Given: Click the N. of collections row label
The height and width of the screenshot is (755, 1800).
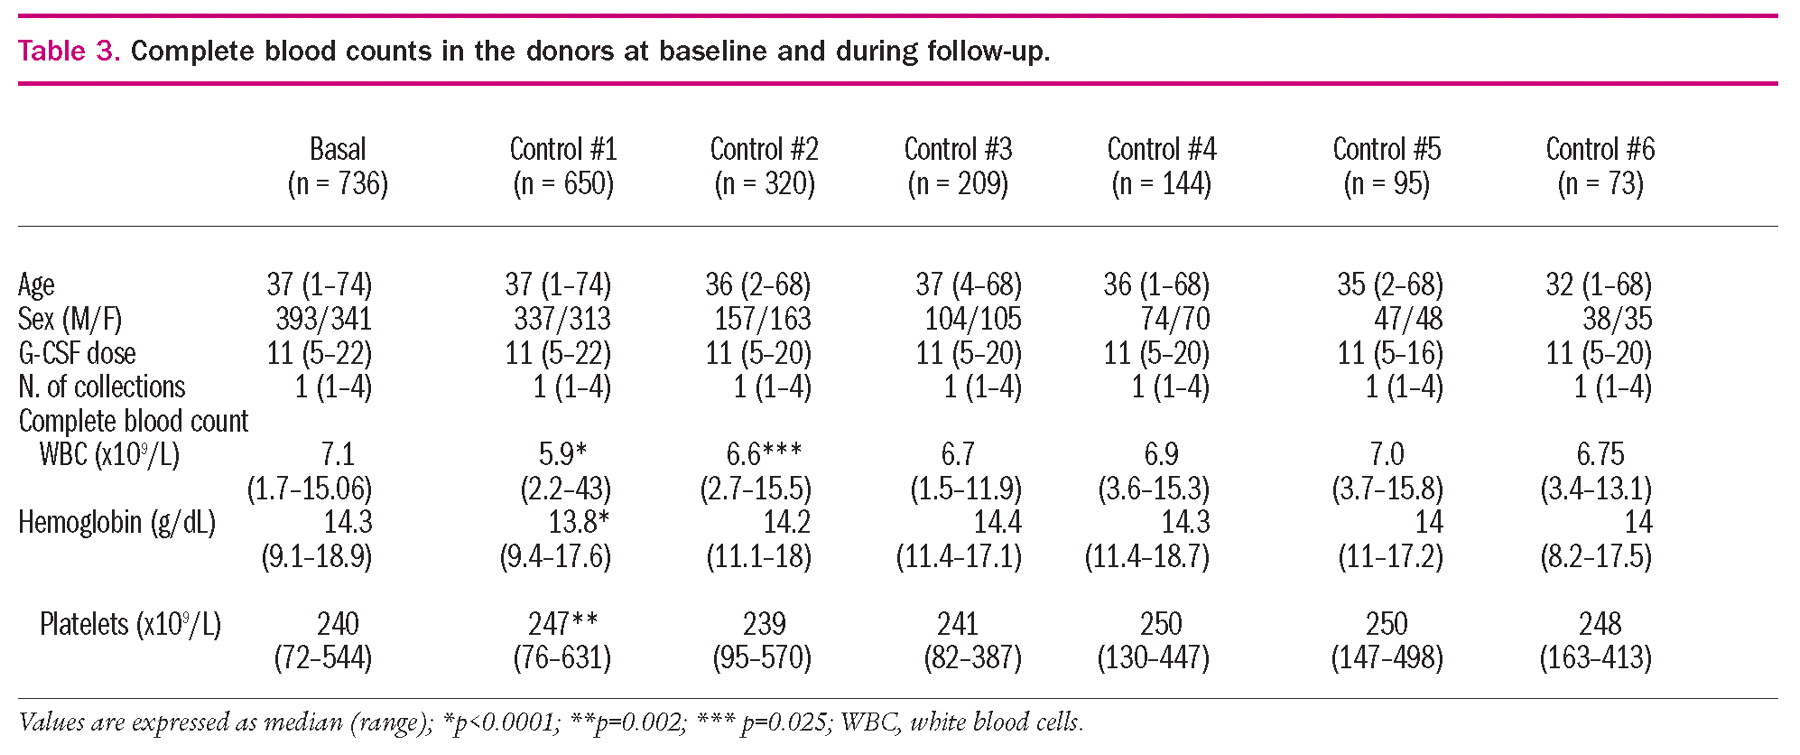Looking at the screenshot, I should (102, 388).
